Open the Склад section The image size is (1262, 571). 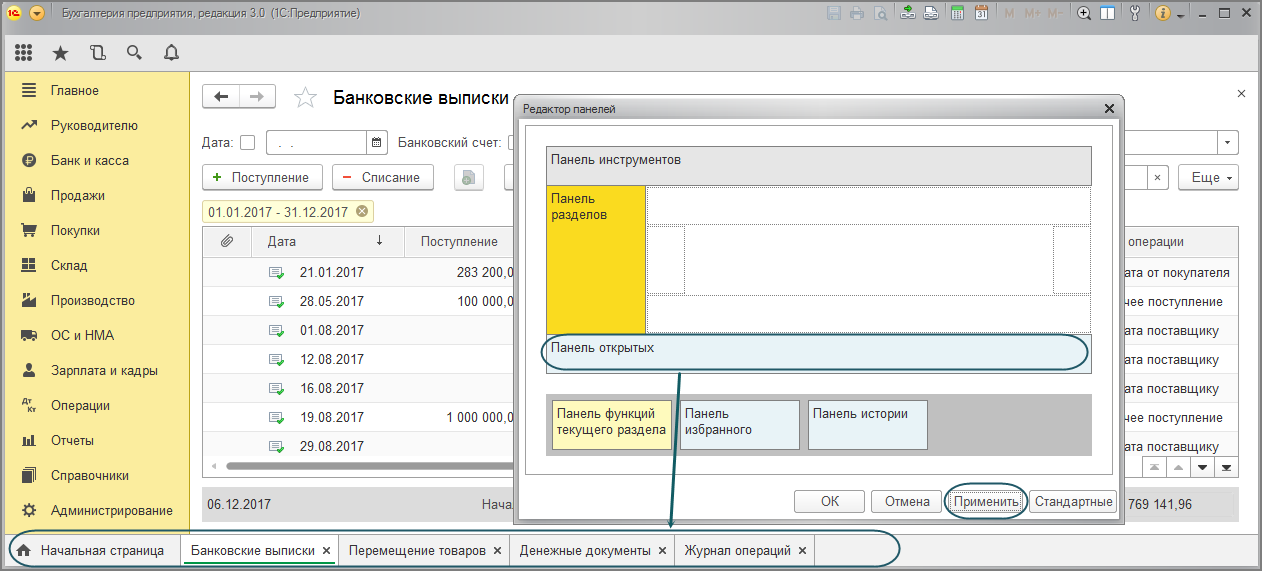point(69,265)
